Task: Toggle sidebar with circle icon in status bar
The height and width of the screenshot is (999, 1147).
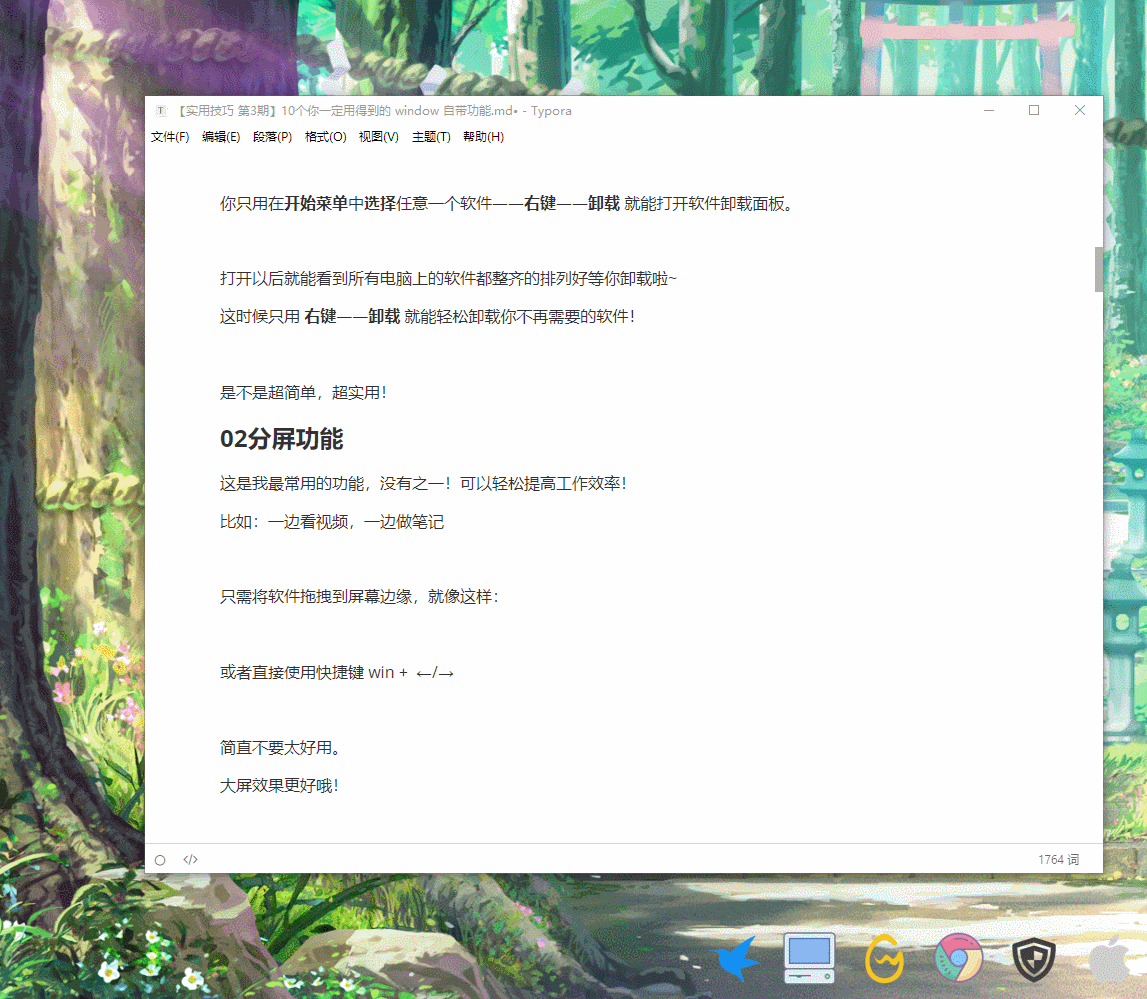Action: click(160, 860)
